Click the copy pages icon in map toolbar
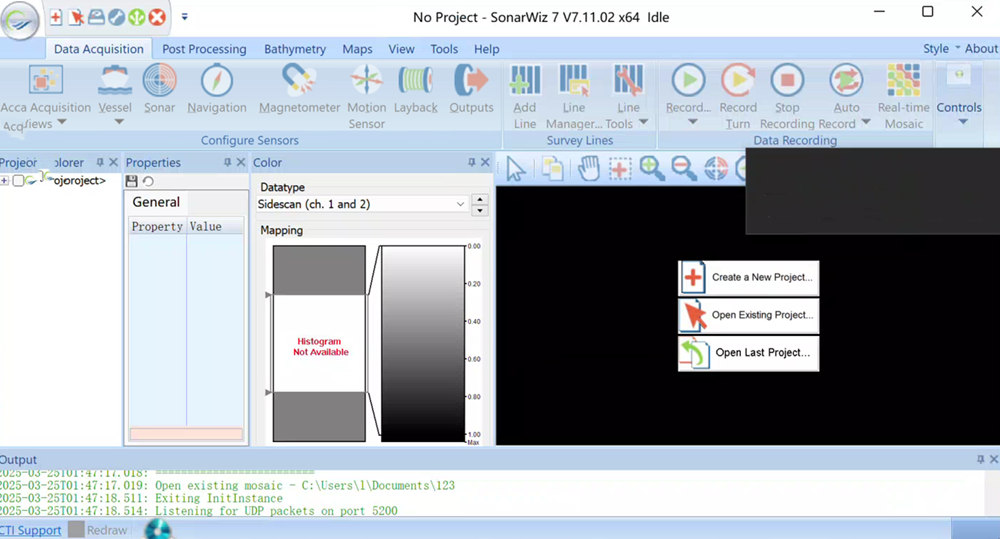Screen dimensions: 1000x539 552,168
